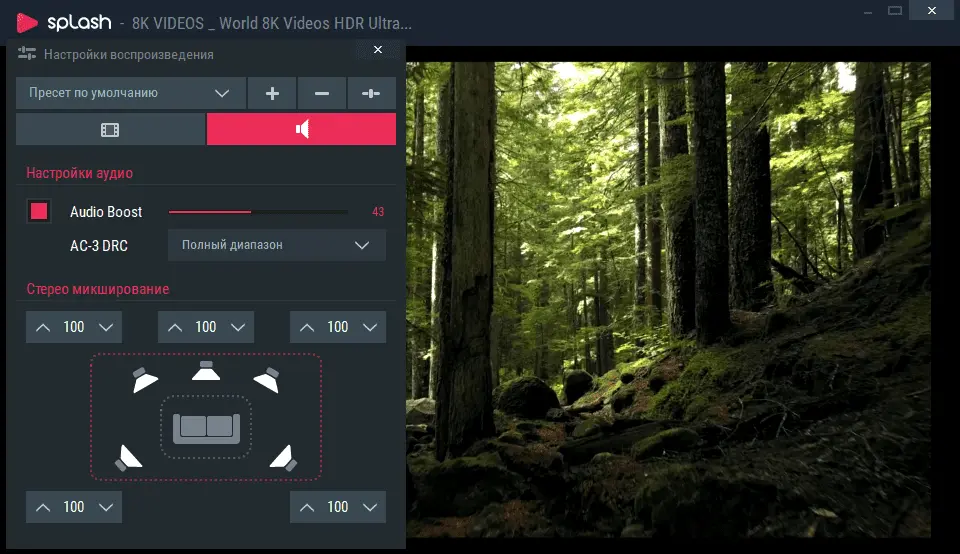Image resolution: width=960 pixels, height=554 pixels.
Task: Click the rename preset icon button
Action: pos(371,93)
